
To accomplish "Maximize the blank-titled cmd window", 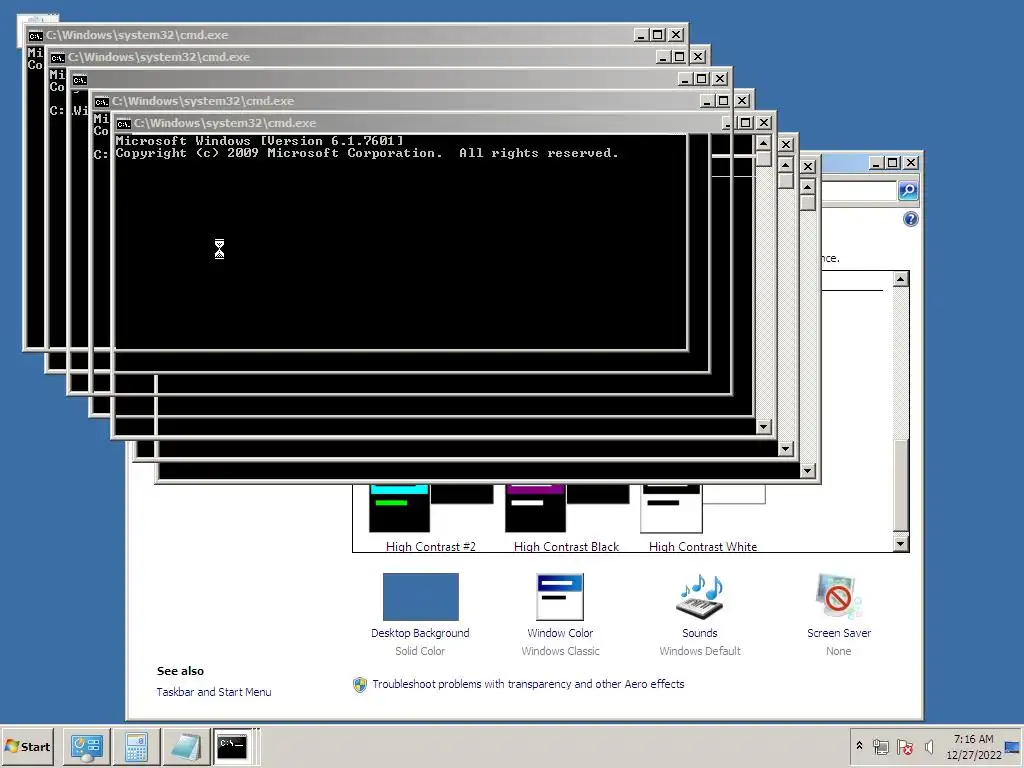I will click(702, 79).
